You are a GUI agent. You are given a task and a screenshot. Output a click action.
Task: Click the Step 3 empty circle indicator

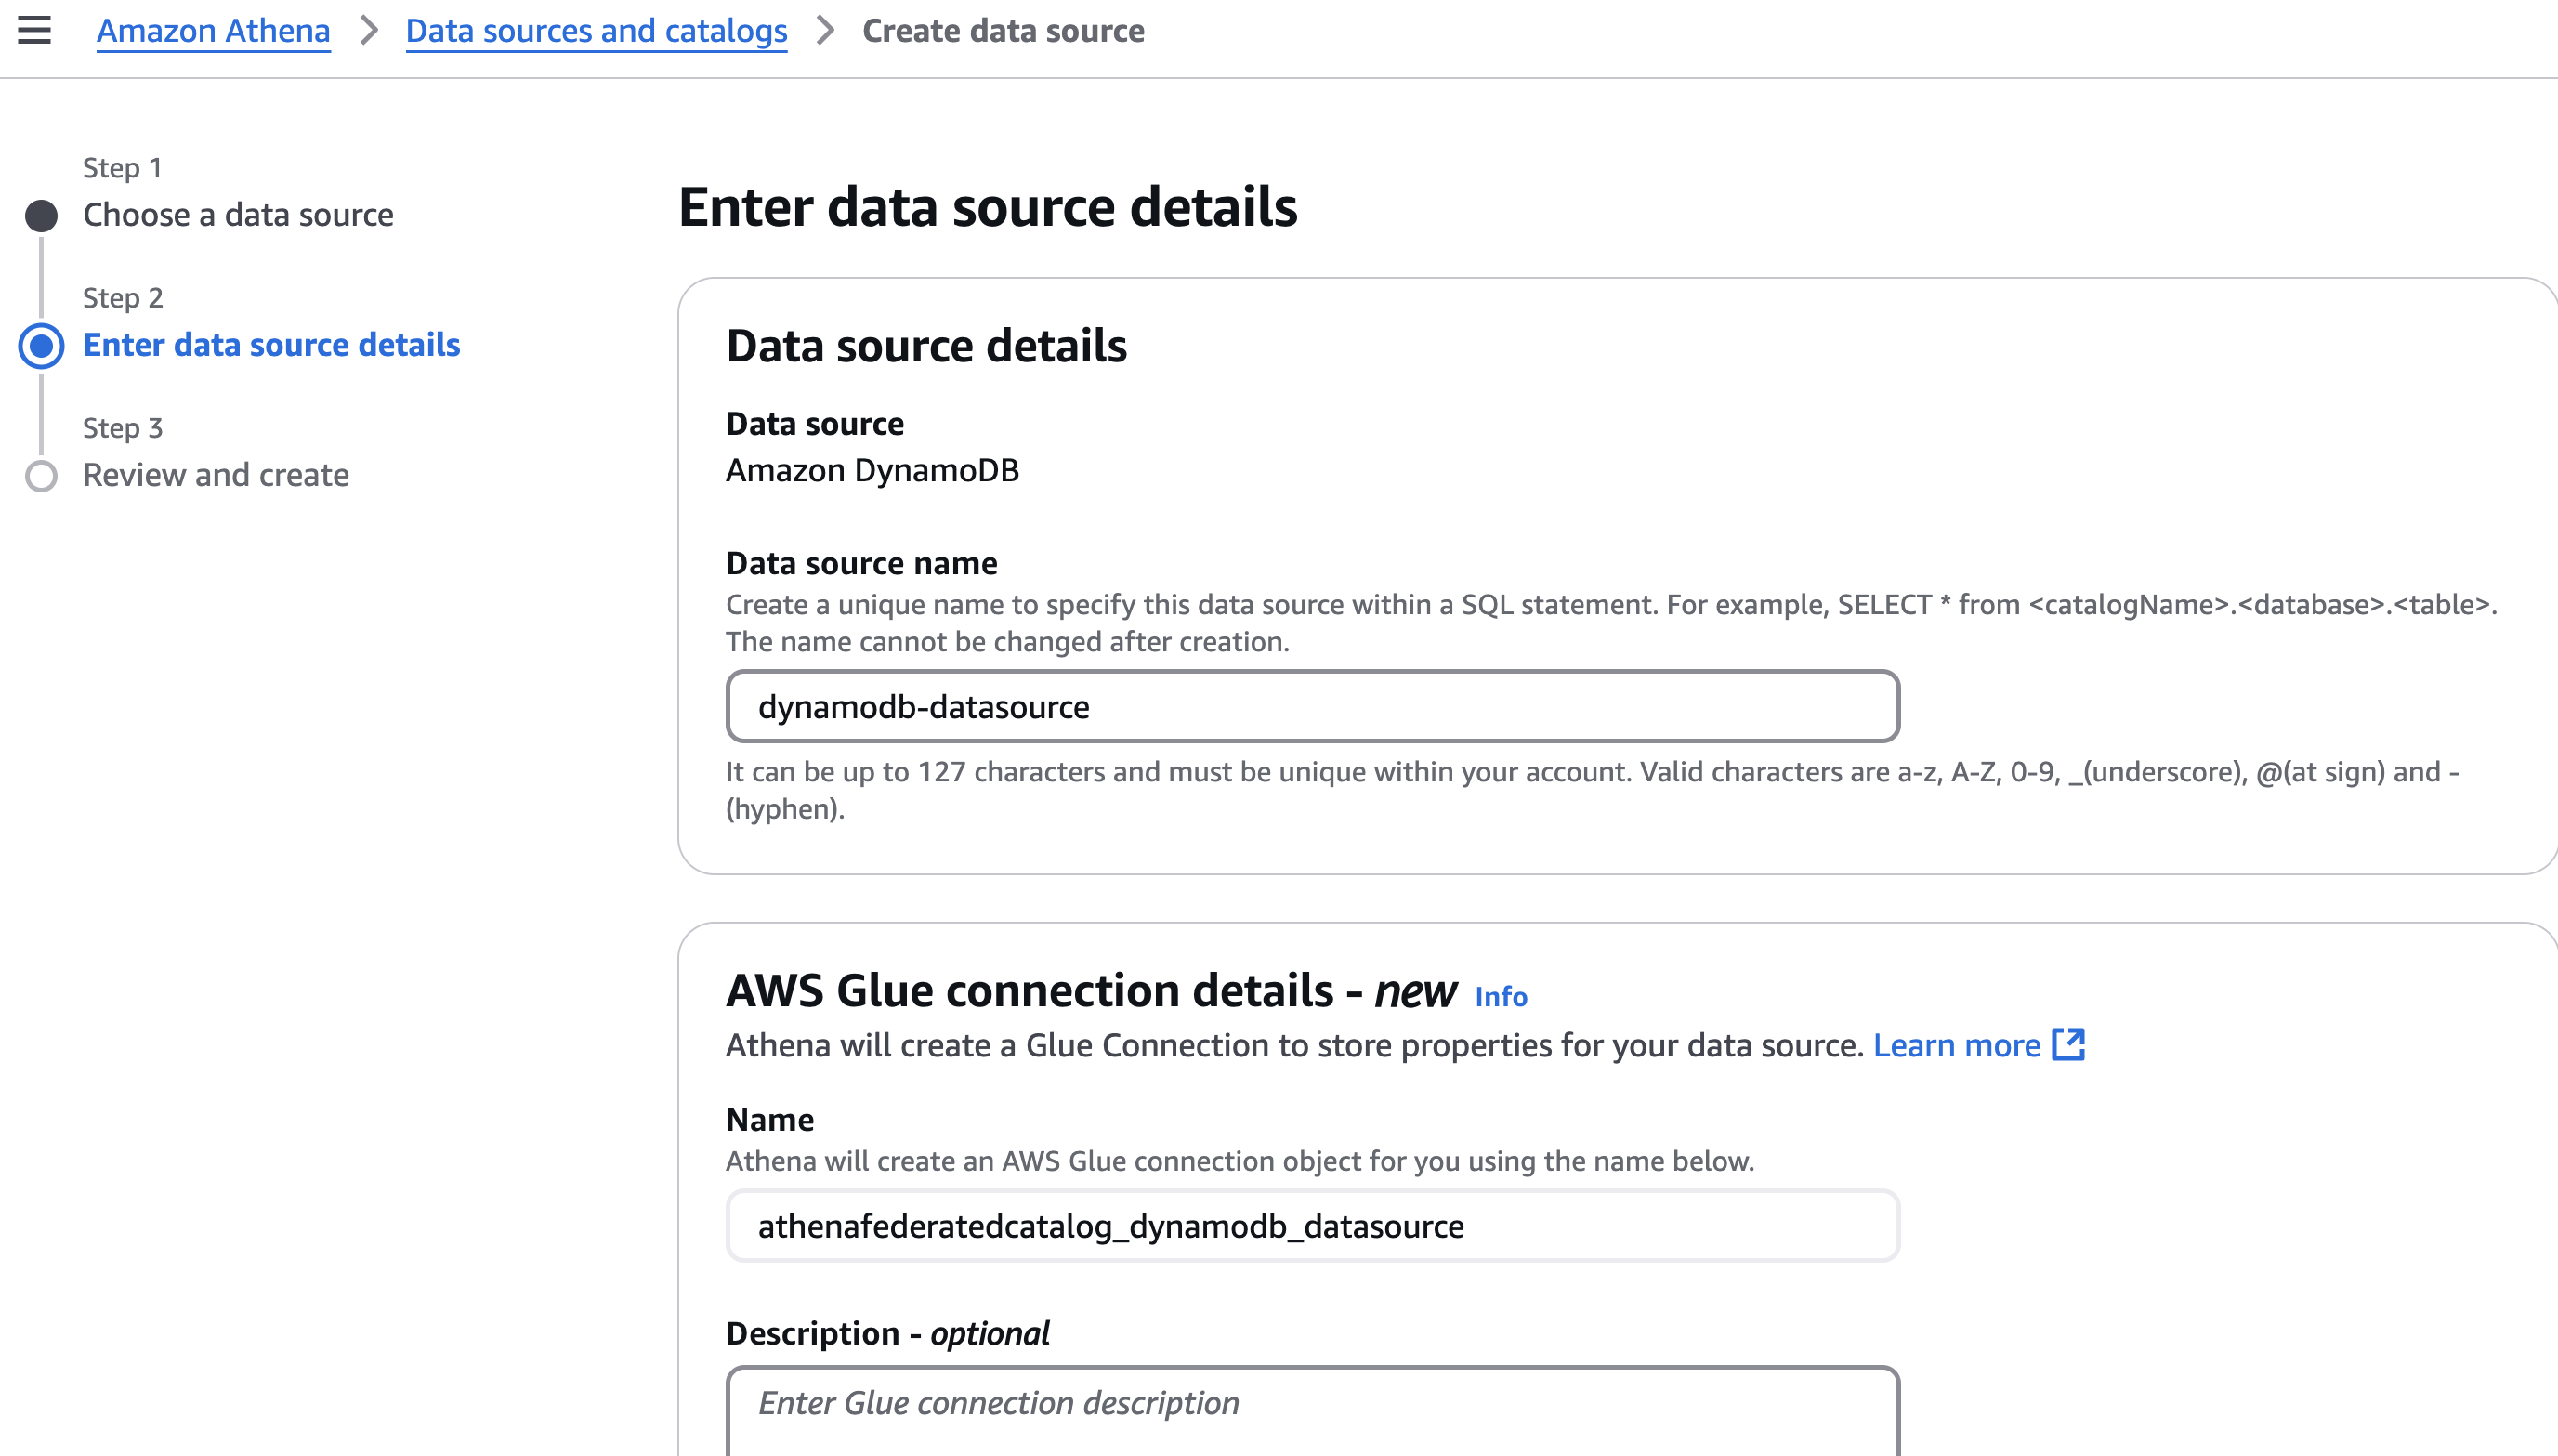[x=41, y=476]
